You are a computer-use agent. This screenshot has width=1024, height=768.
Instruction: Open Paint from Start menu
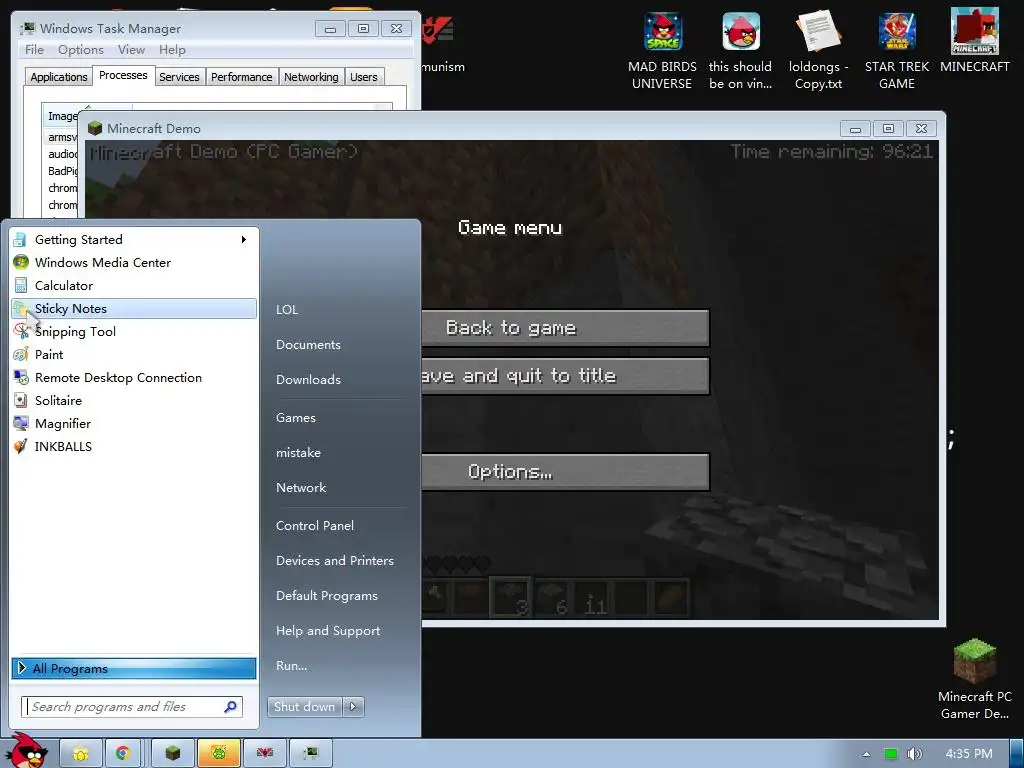coord(134,355)
